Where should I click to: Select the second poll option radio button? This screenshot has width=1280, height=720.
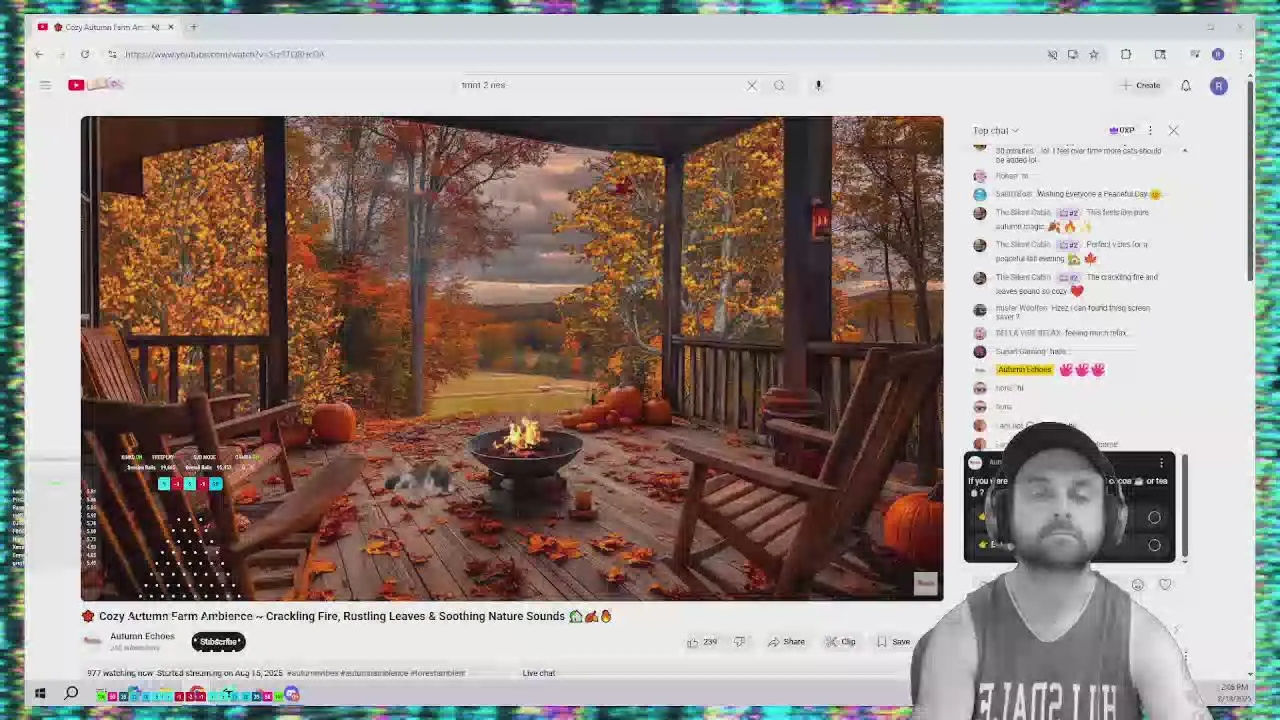click(x=1154, y=545)
